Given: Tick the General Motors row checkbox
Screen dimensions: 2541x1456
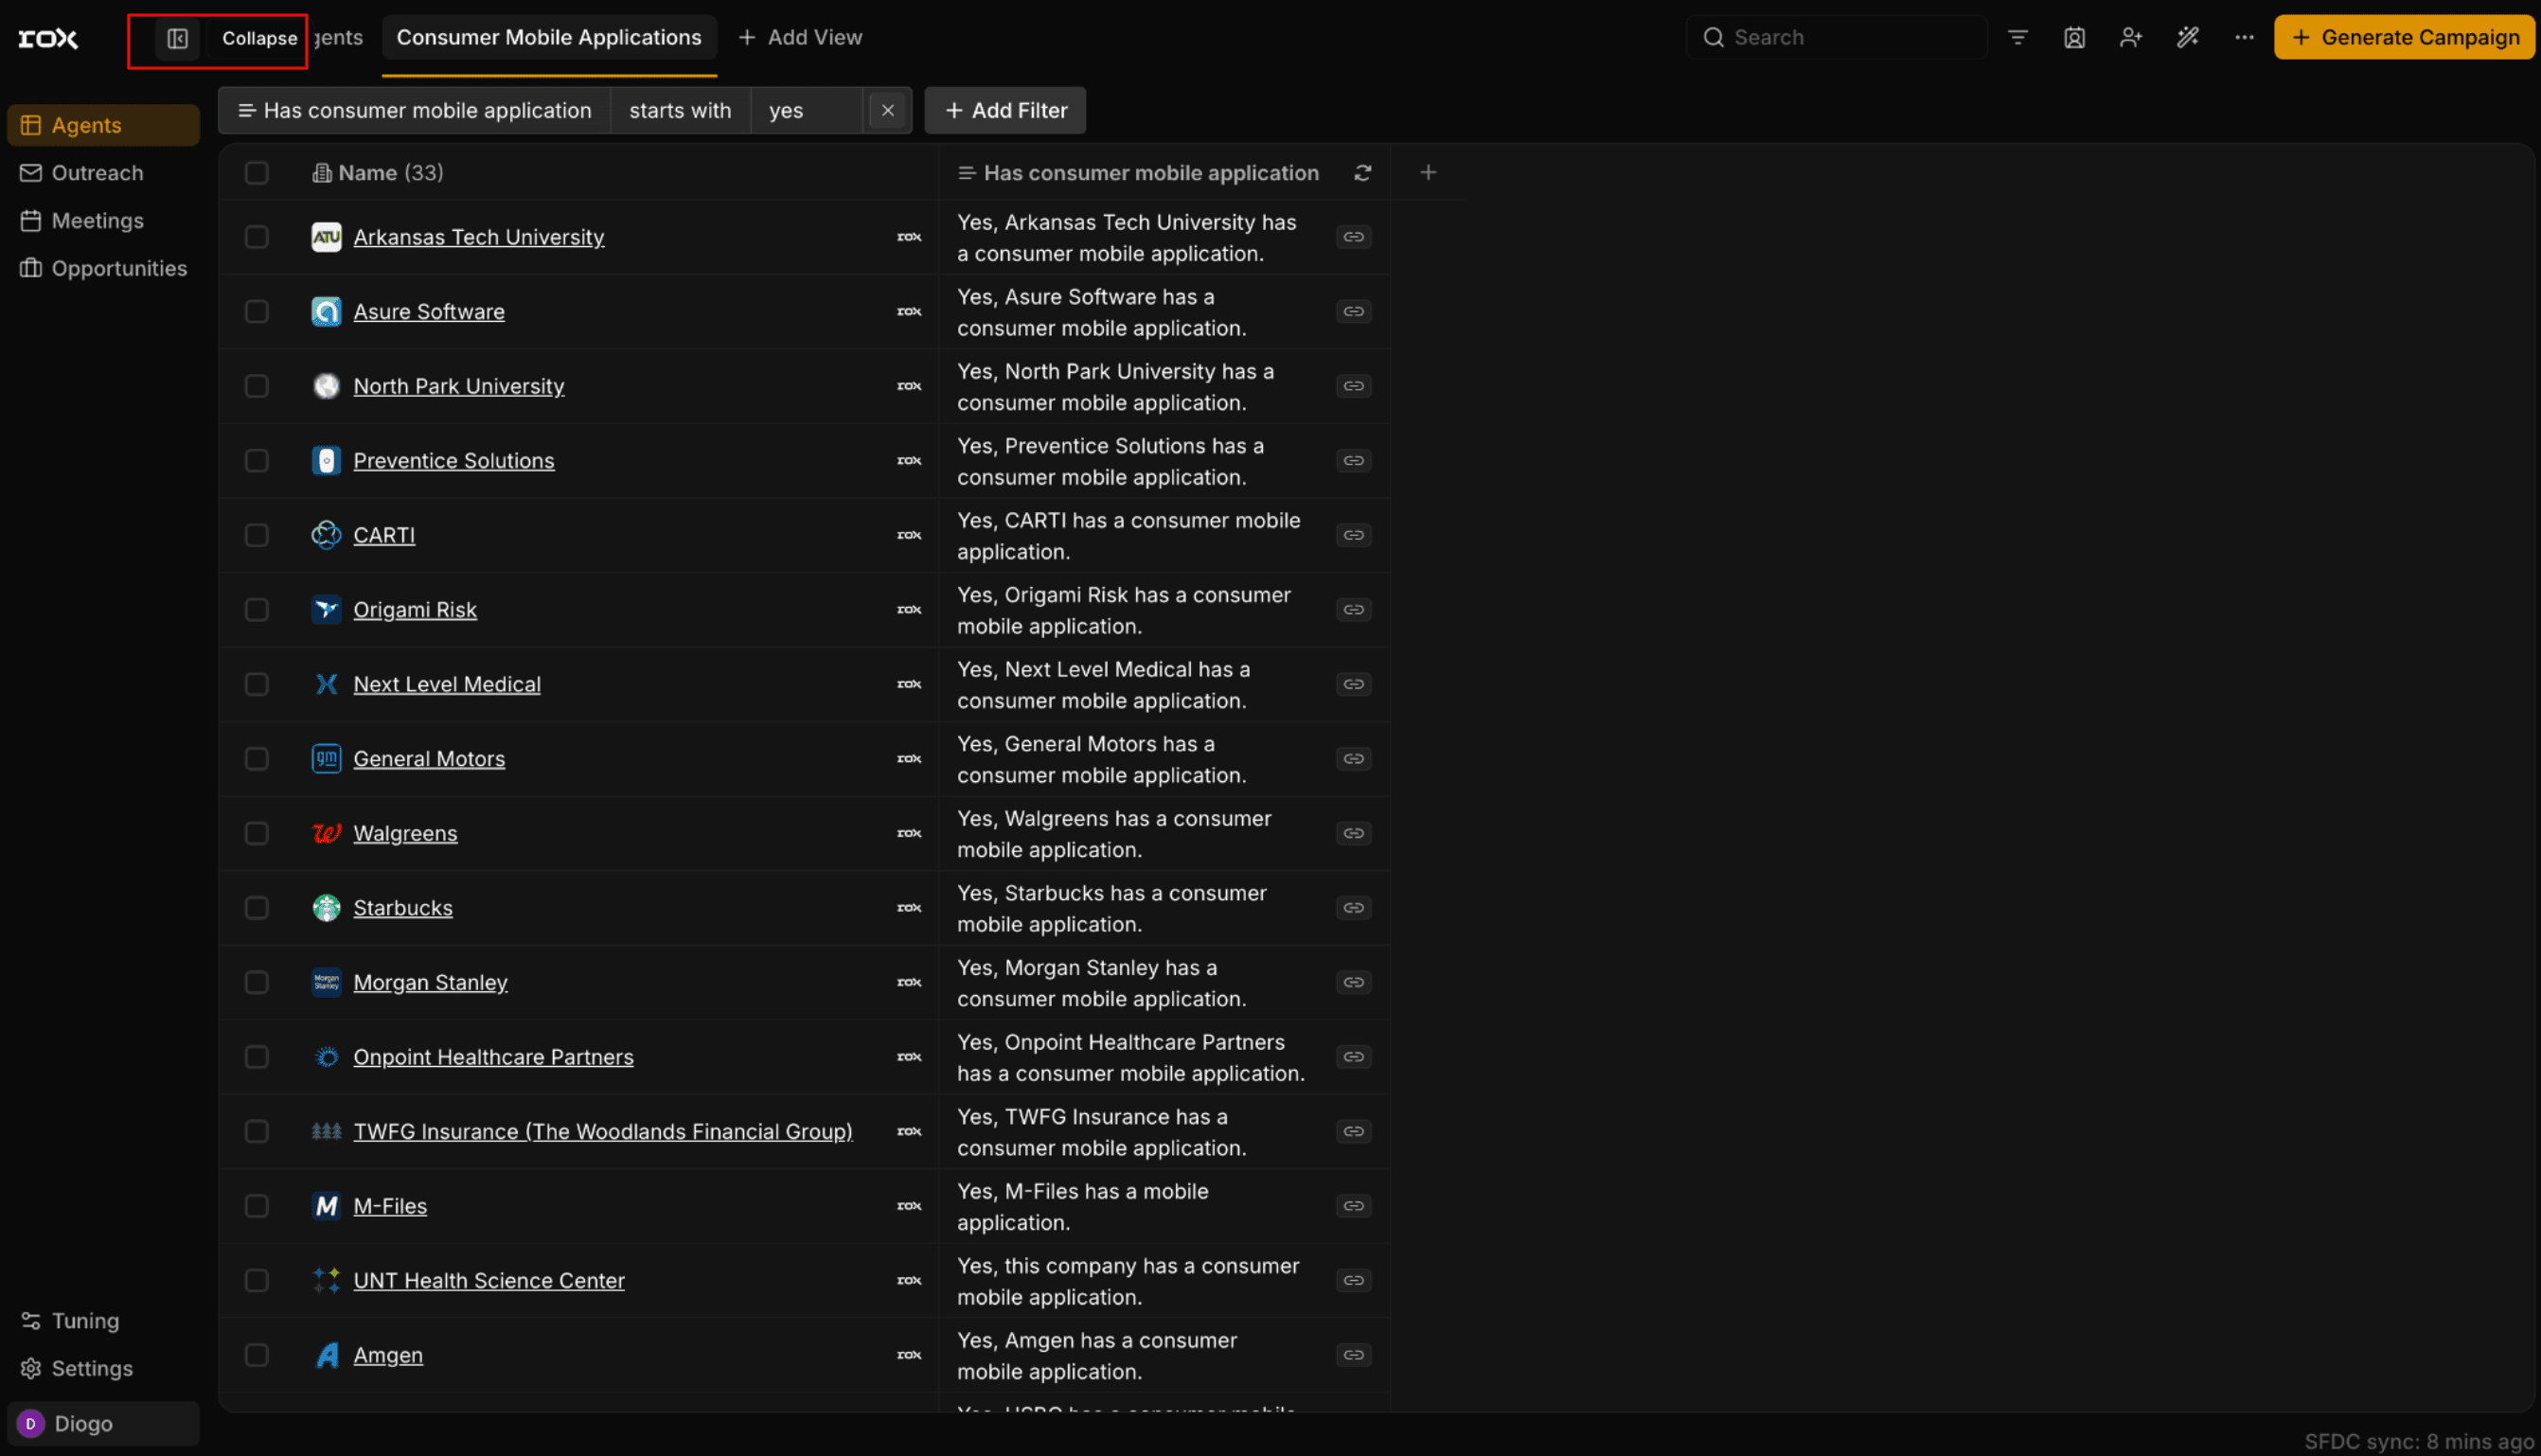Looking at the screenshot, I should coord(257,759).
